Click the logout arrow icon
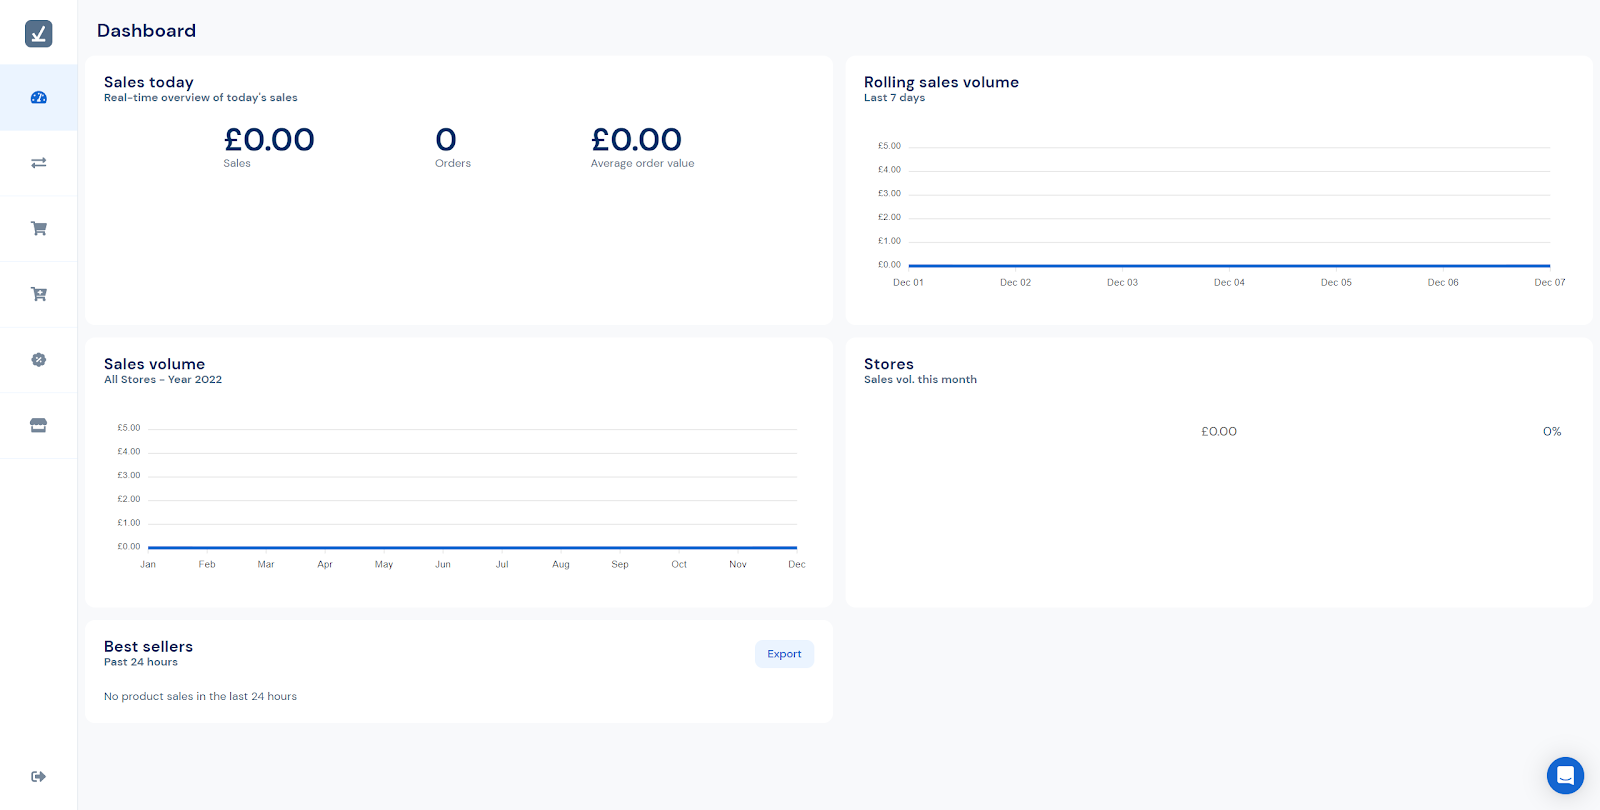 (x=39, y=777)
